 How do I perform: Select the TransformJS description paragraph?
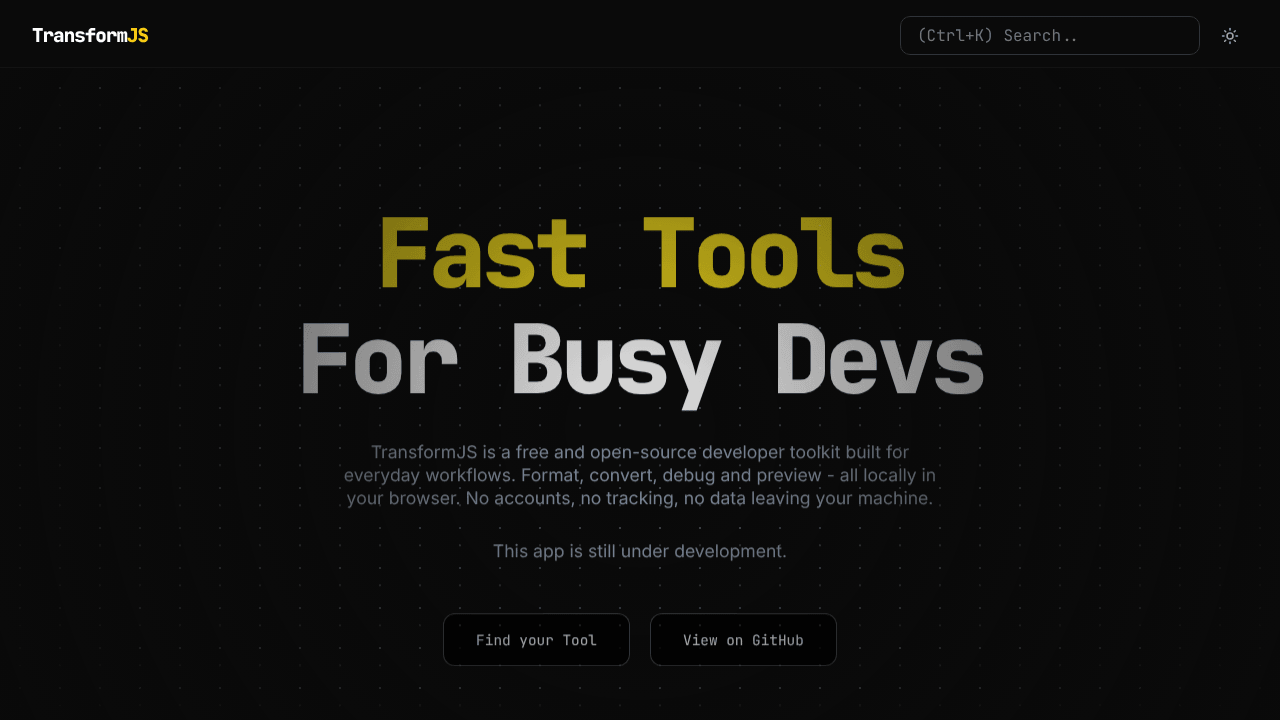click(640, 475)
